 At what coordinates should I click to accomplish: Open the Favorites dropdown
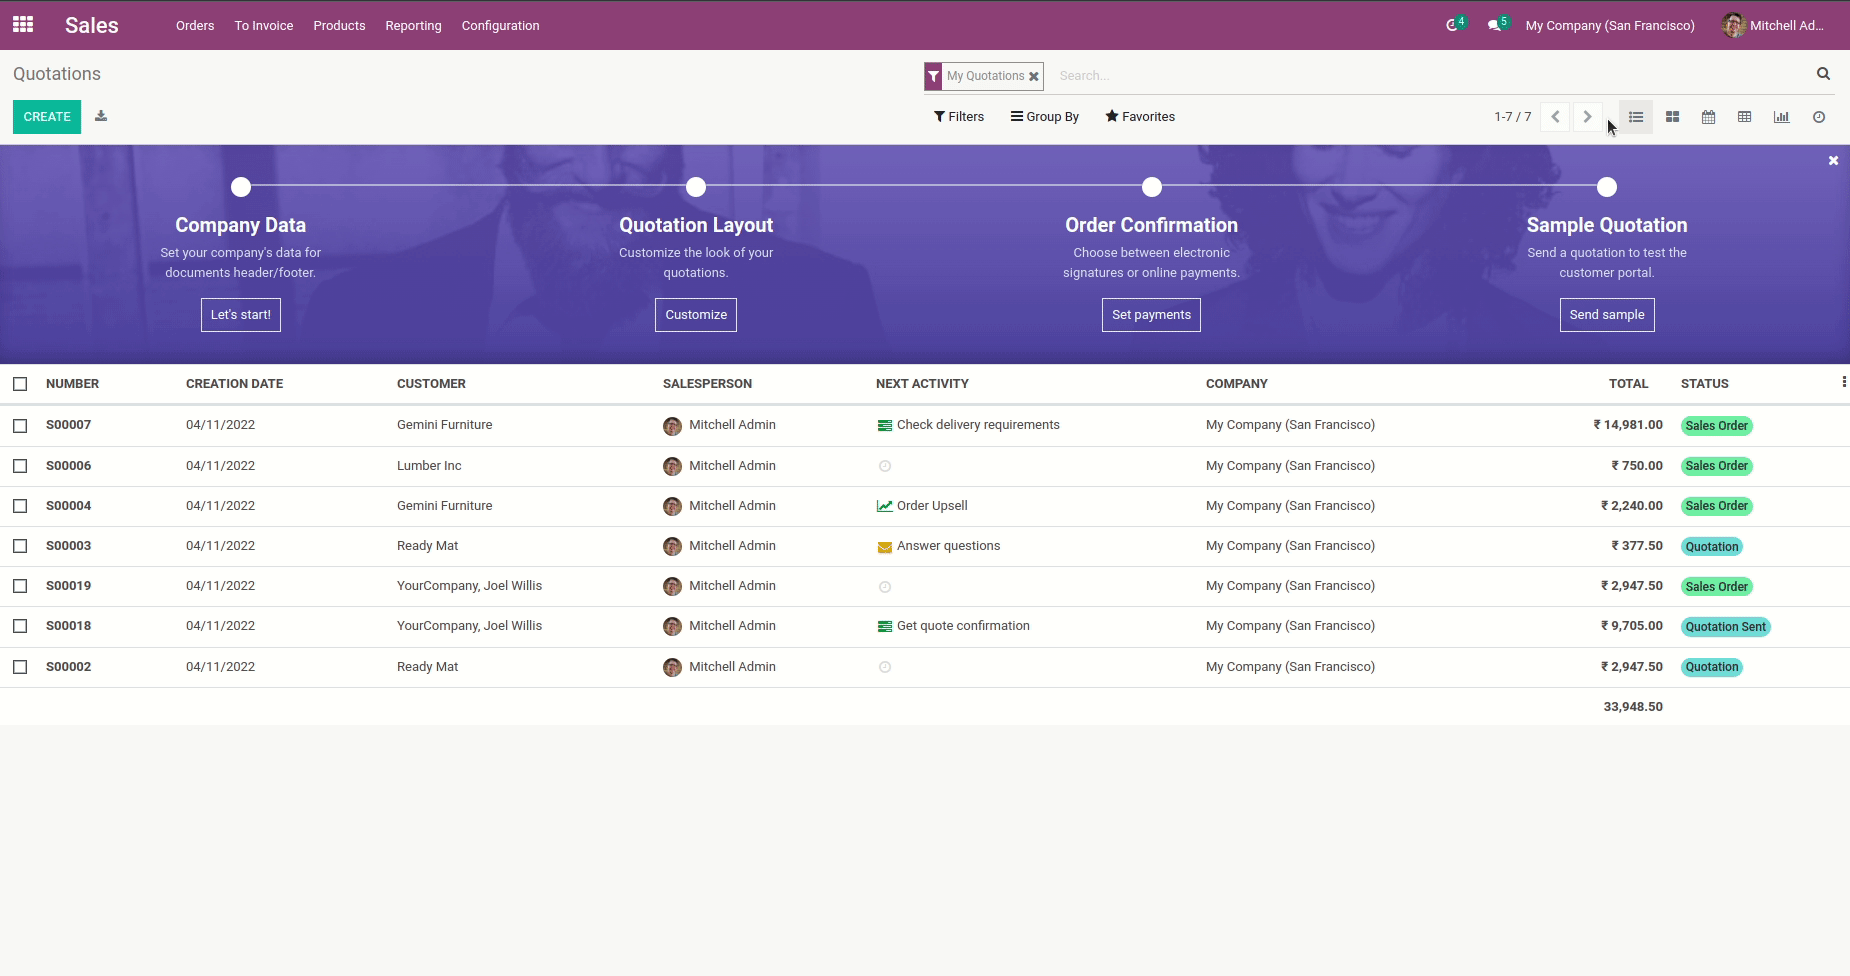(x=1140, y=117)
